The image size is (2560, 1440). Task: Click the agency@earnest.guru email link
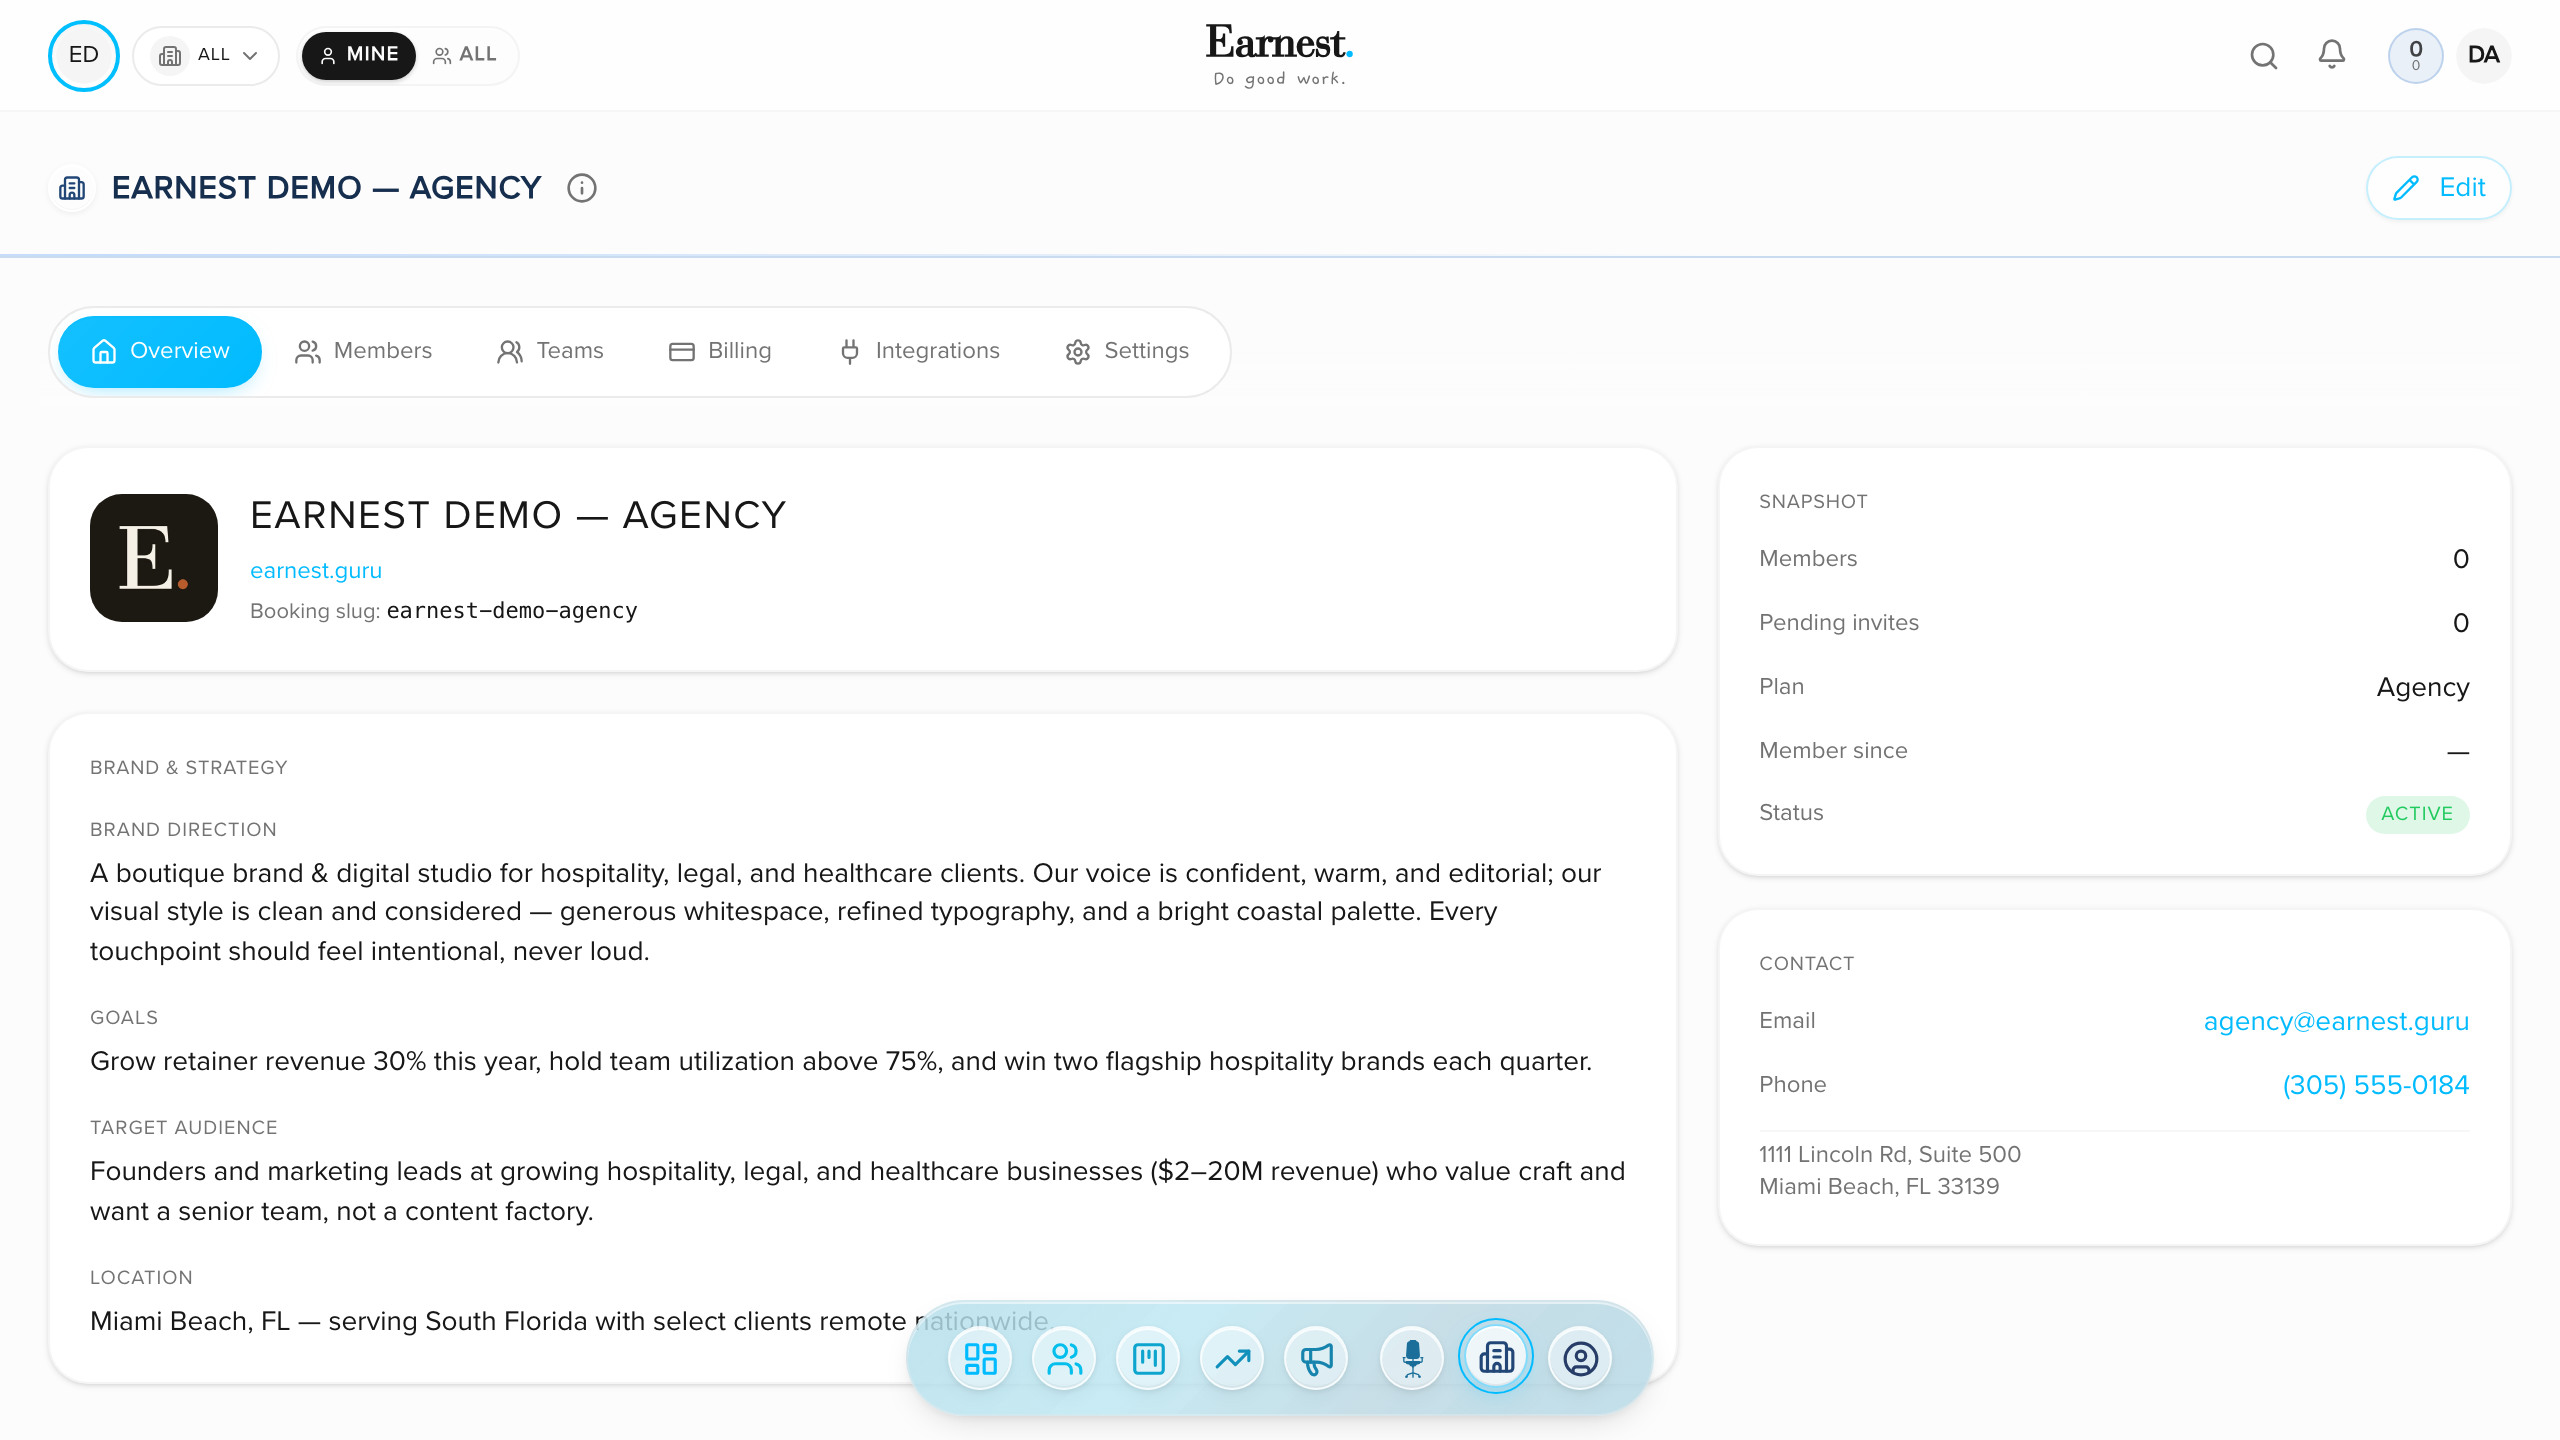coord(2336,1021)
